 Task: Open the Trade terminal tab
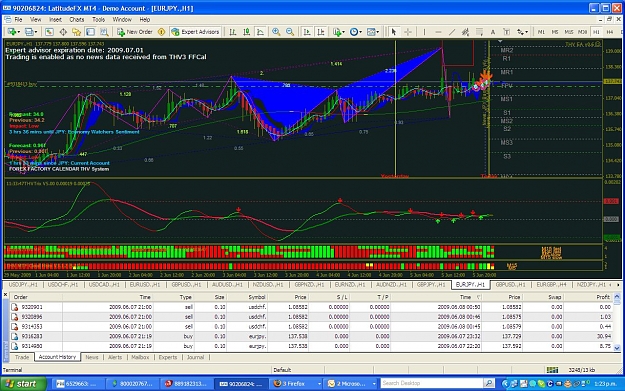22,357
